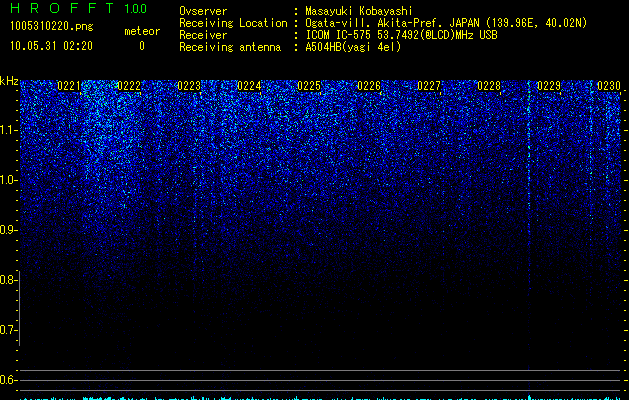Click frequency axis label 0.7
Viewport: 629px width, 400px height.
(9, 330)
